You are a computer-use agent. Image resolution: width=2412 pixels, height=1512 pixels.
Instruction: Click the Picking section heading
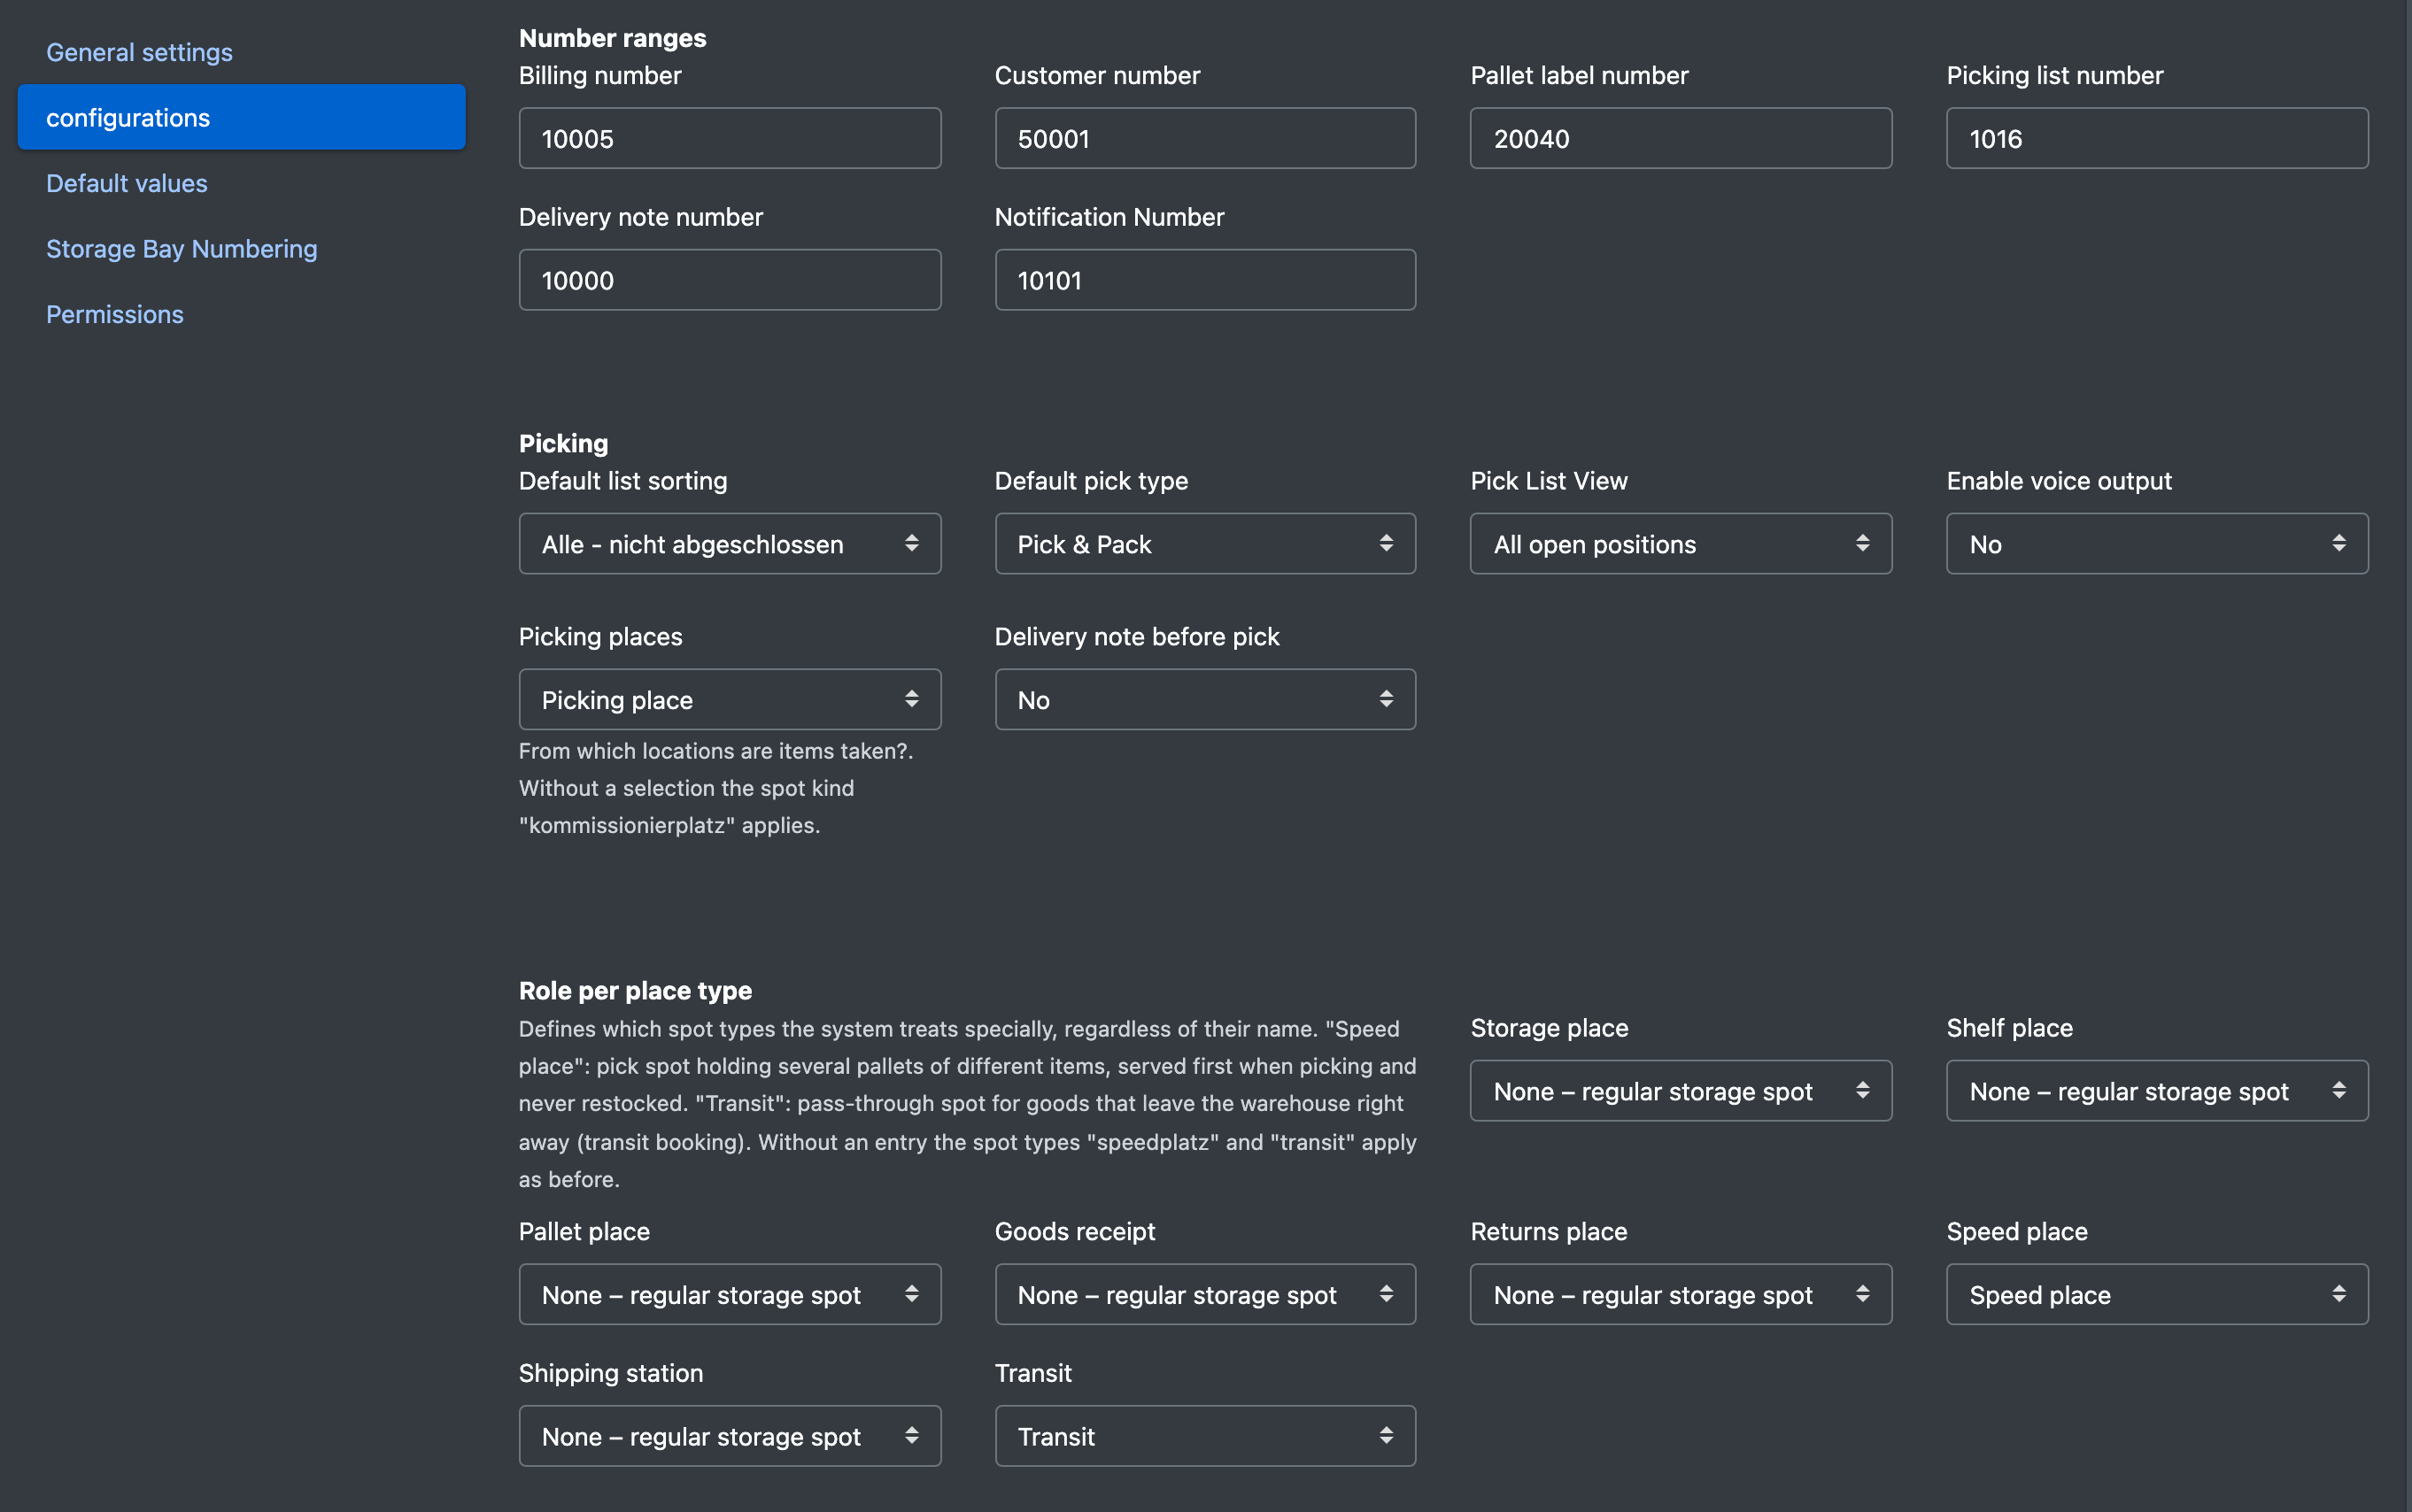pos(563,443)
